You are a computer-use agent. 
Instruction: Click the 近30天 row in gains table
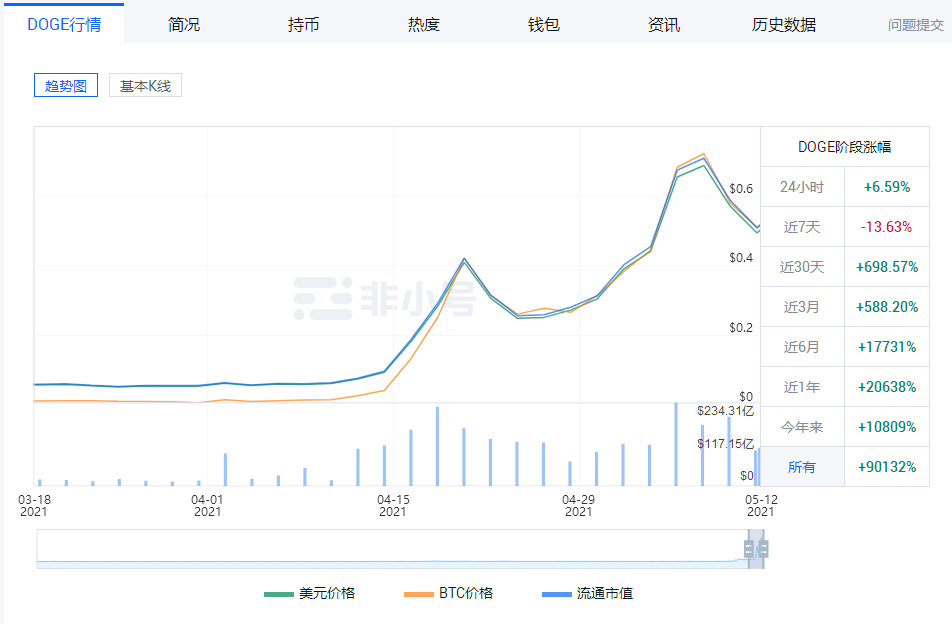(x=844, y=267)
